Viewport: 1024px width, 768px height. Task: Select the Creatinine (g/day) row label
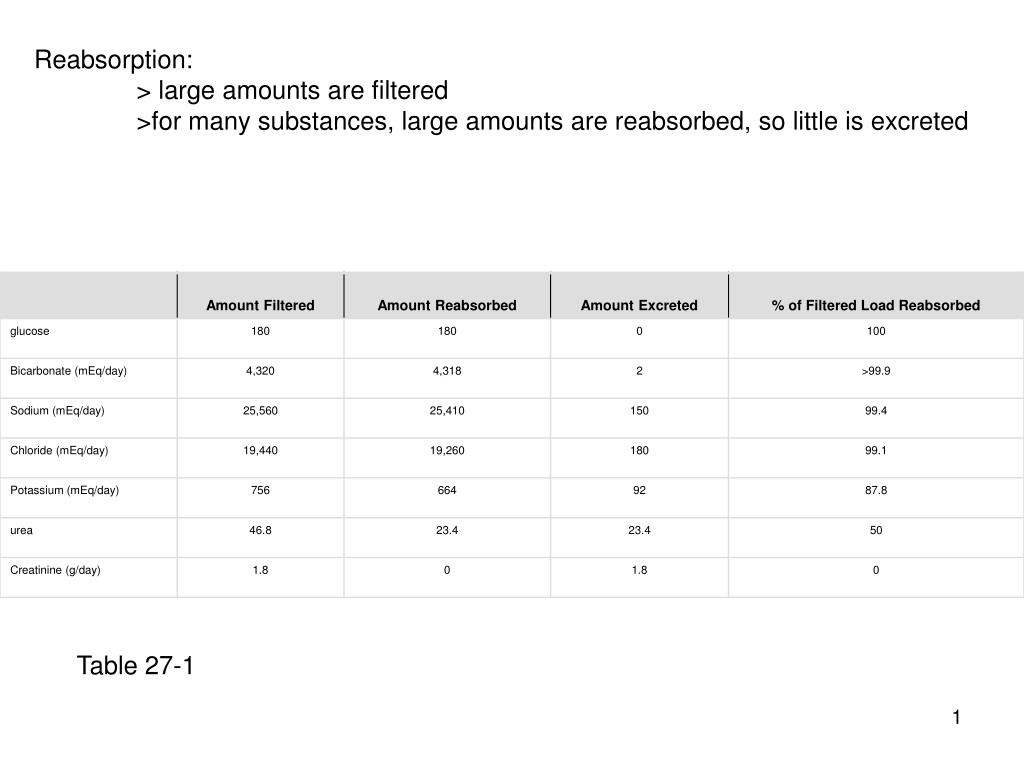pyautogui.click(x=55, y=570)
